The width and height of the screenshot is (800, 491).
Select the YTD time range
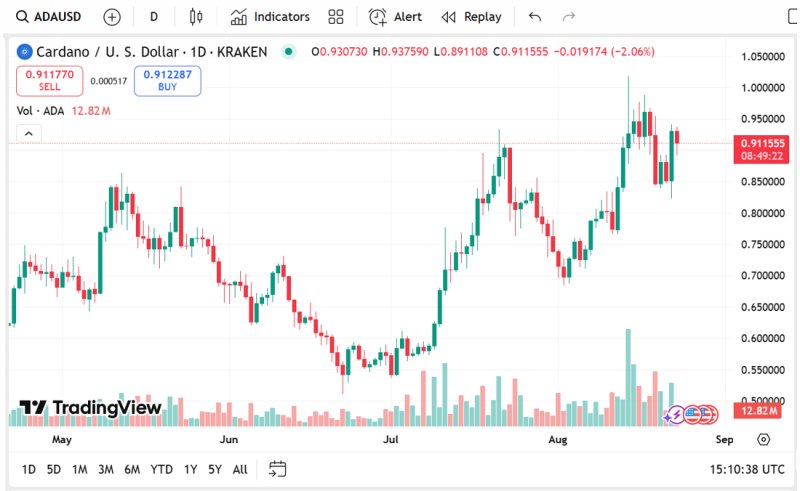click(x=161, y=469)
